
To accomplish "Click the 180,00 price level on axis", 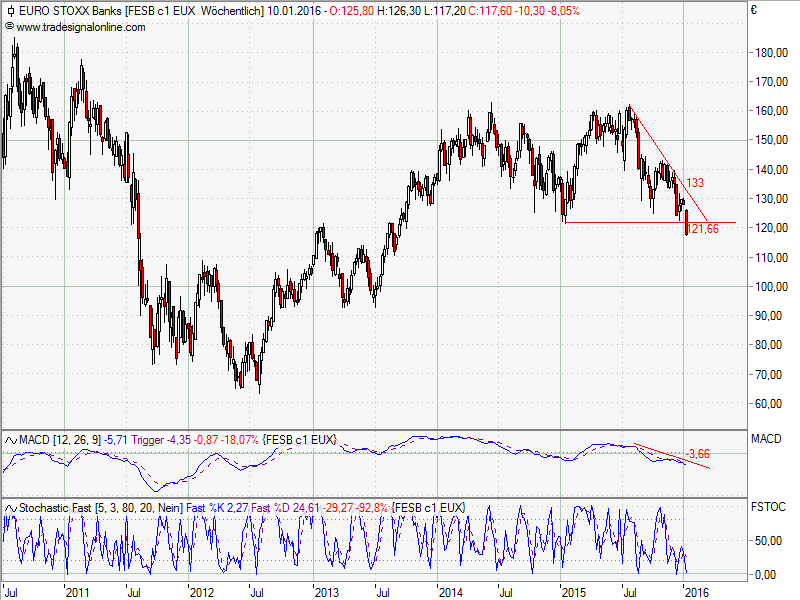I will [x=771, y=53].
